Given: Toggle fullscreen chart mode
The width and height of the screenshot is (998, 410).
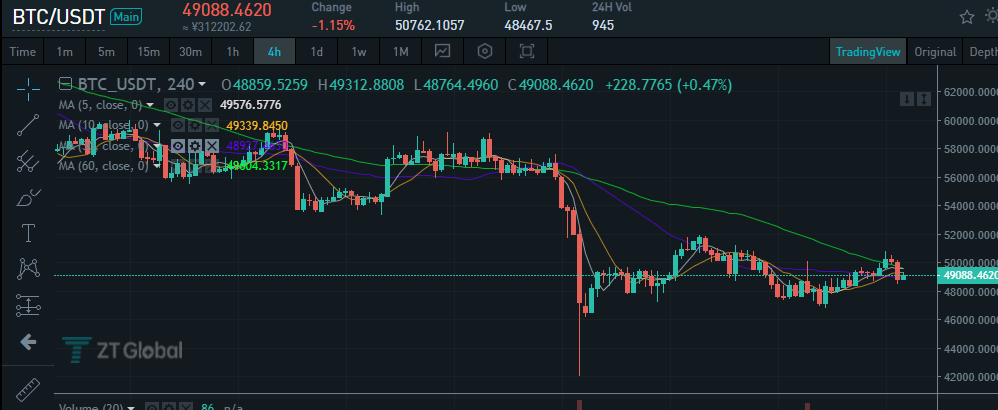Looking at the screenshot, I should click(527, 52).
